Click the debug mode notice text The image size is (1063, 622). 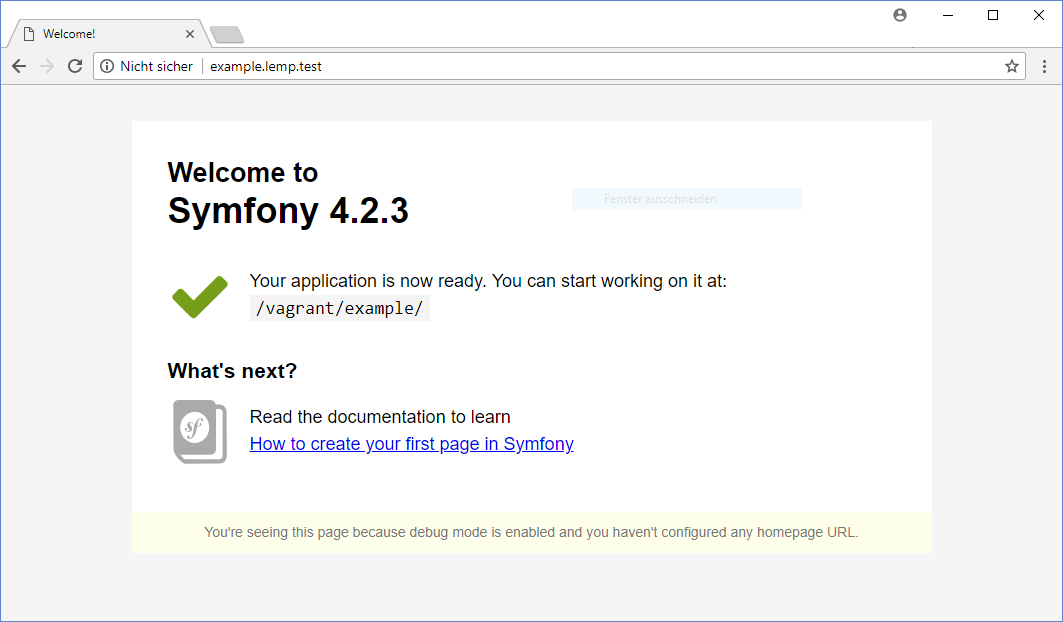[x=532, y=532]
